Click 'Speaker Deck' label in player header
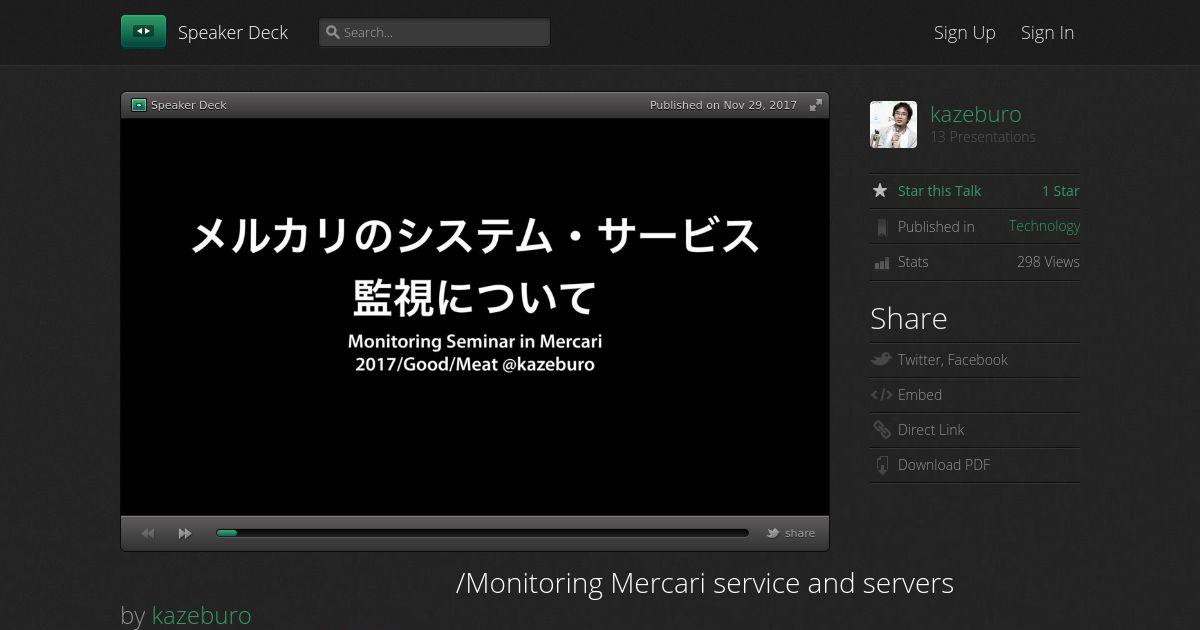1200x630 pixels. 189,105
